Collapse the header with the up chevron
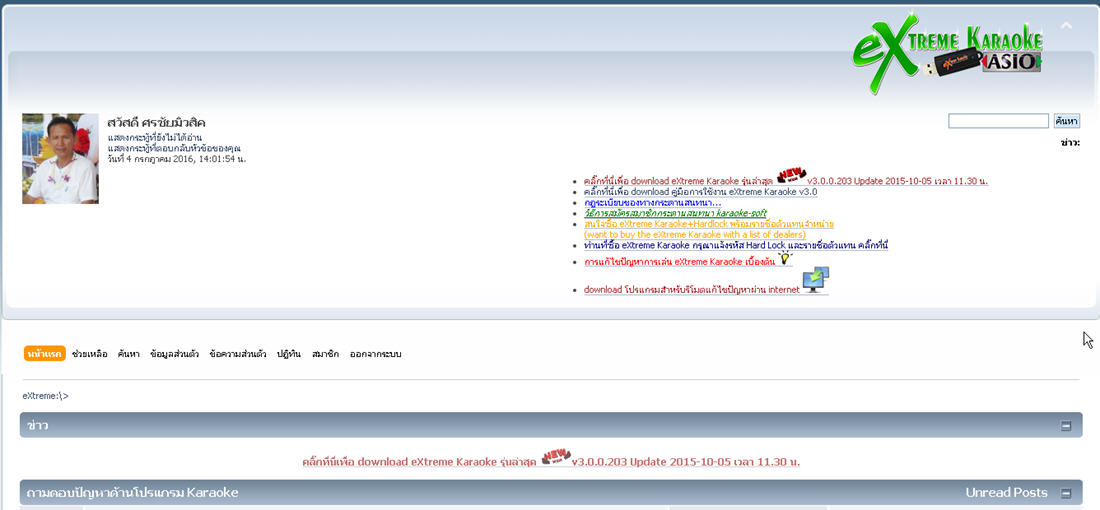Image resolution: width=1100 pixels, height=510 pixels. (x=1066, y=26)
